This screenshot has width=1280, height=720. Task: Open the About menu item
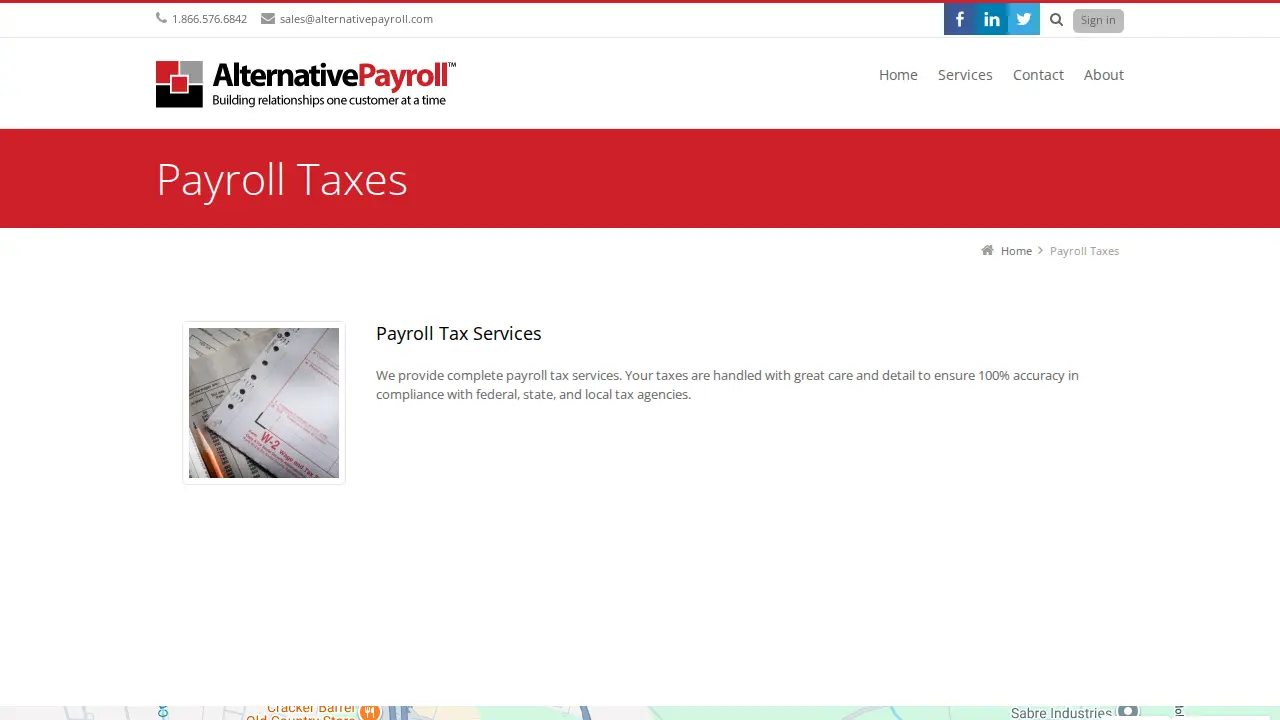(x=1104, y=75)
